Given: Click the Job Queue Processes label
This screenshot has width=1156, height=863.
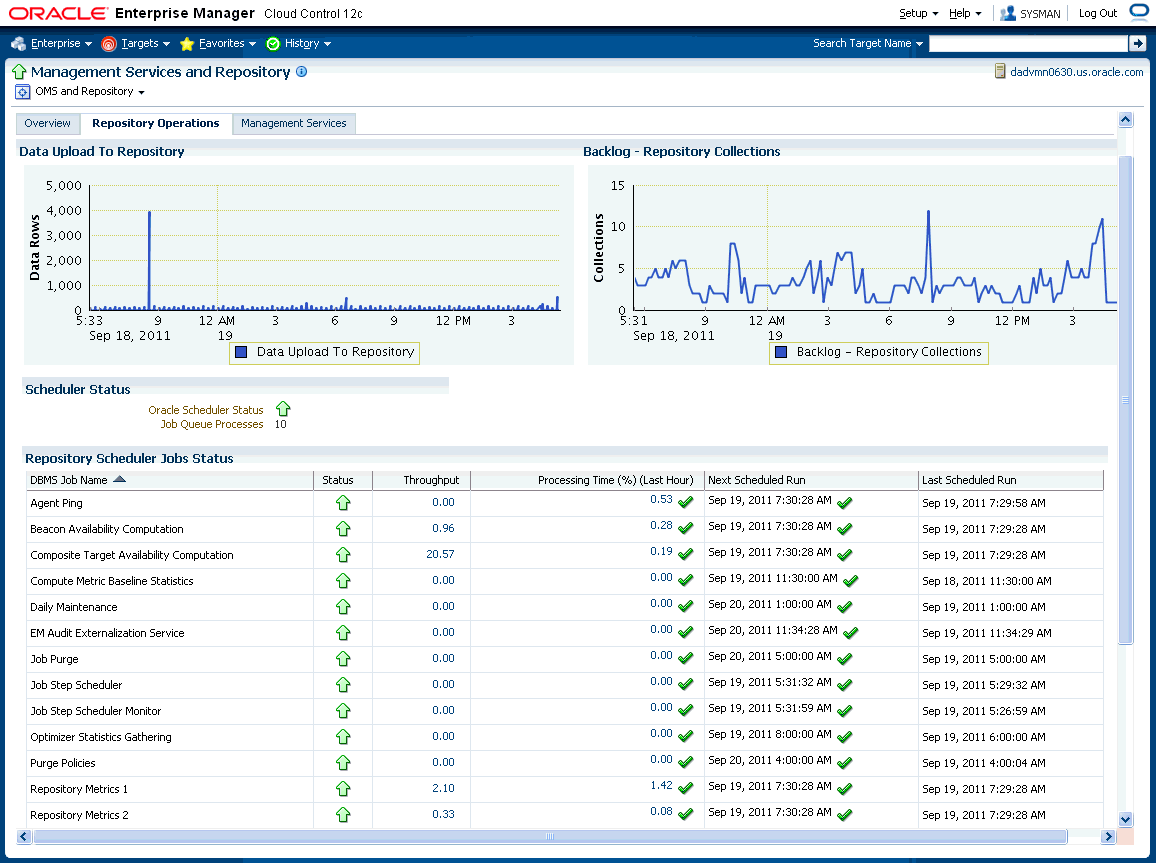Looking at the screenshot, I should click(x=212, y=424).
